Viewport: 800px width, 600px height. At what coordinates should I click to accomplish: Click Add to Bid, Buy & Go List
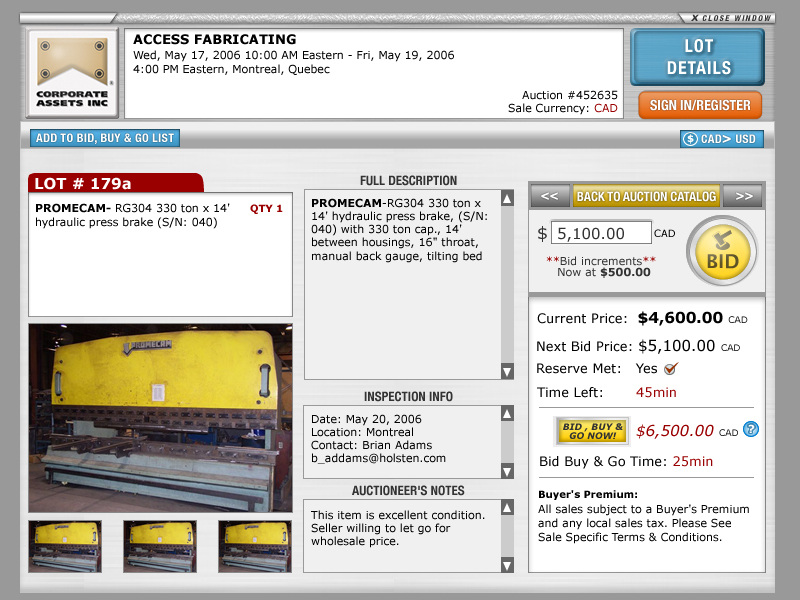point(105,138)
